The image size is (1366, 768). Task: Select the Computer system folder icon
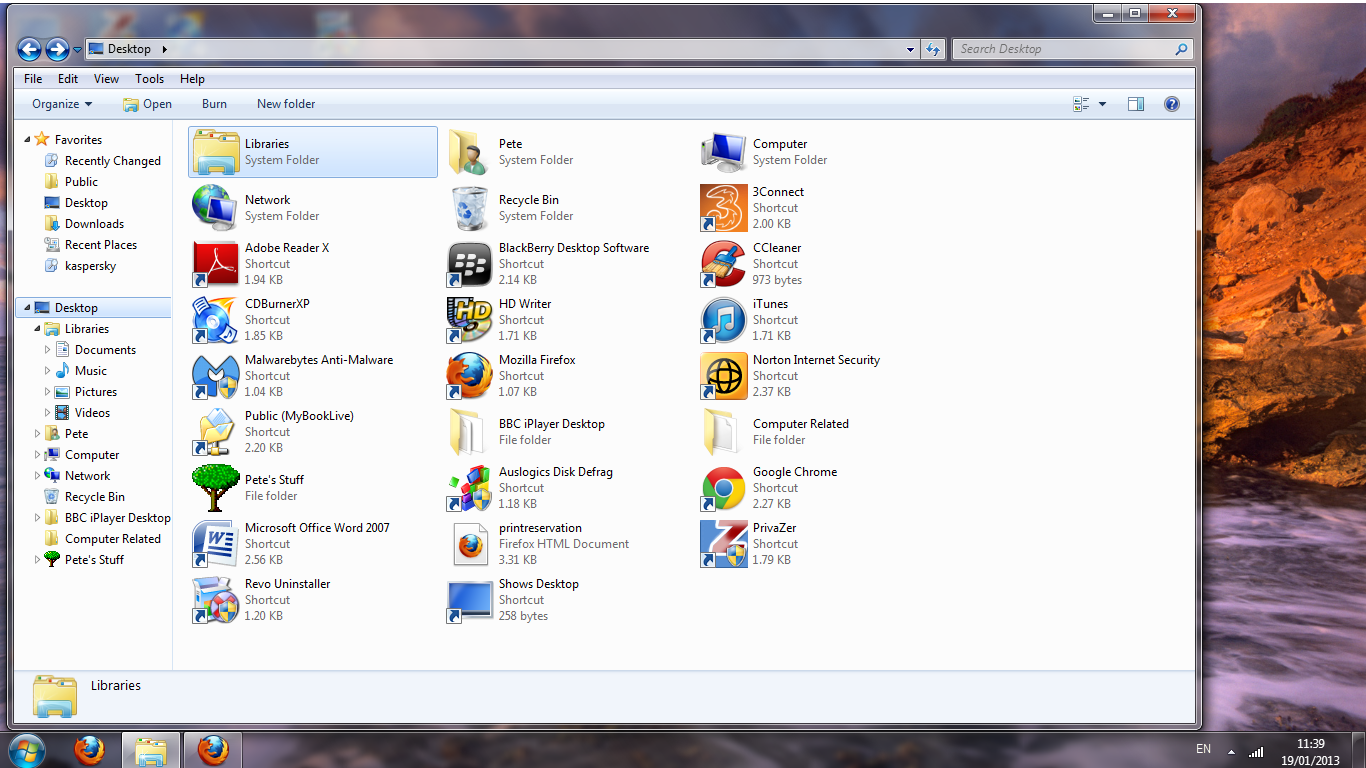[x=723, y=152]
